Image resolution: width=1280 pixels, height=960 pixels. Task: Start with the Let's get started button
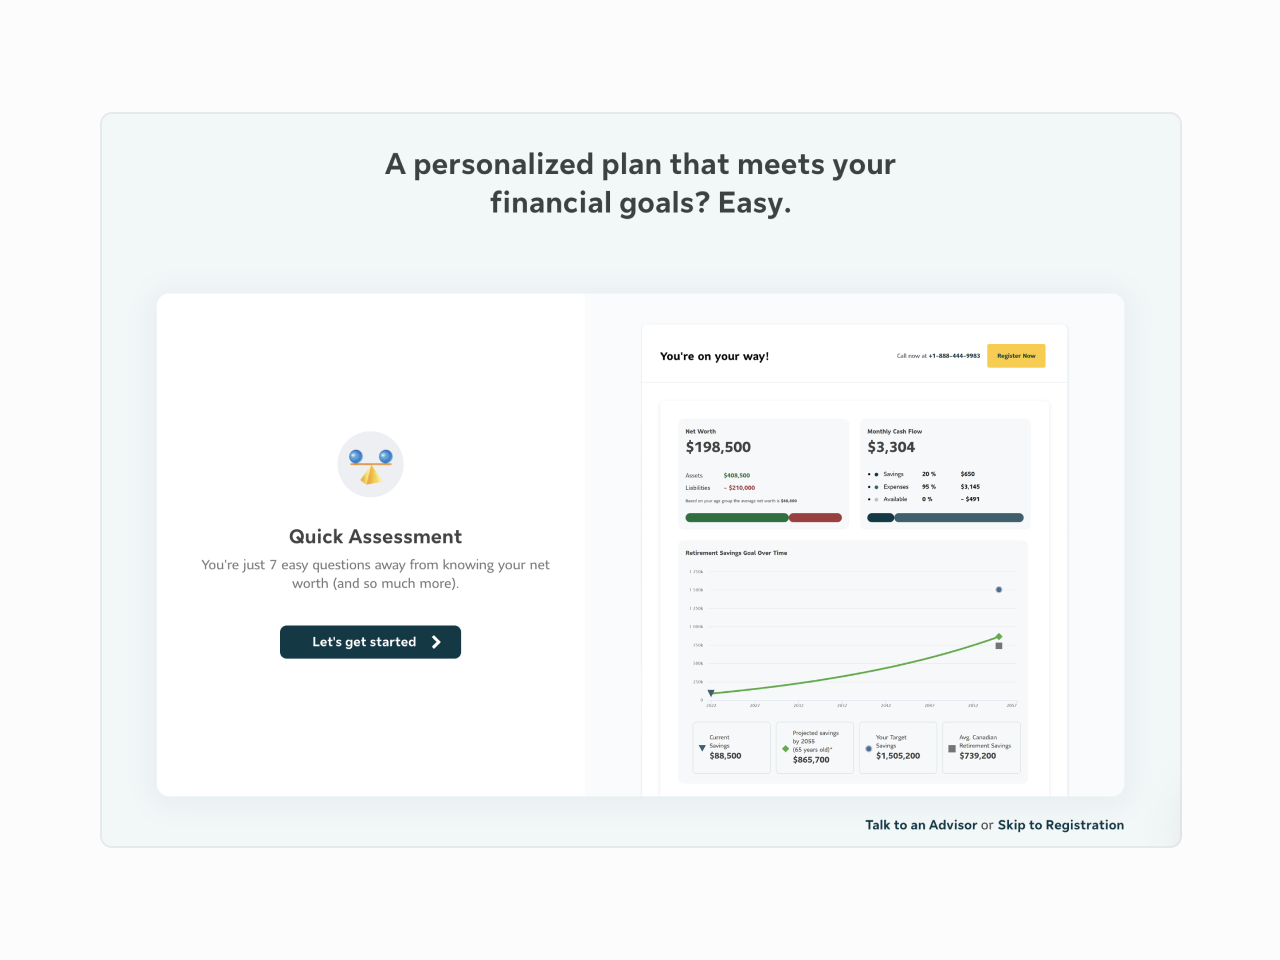pyautogui.click(x=370, y=642)
